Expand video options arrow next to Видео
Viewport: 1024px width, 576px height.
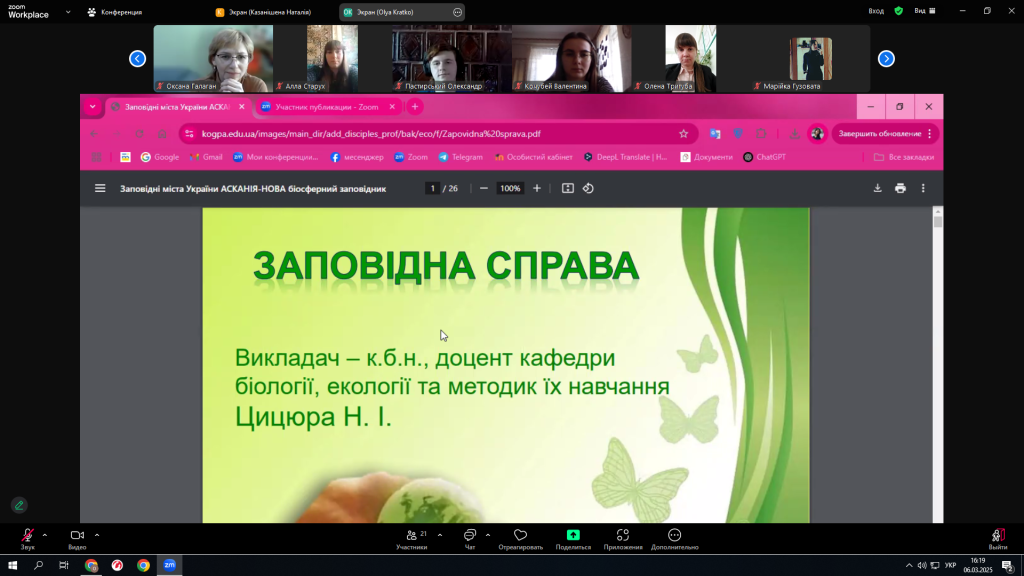pos(97,535)
